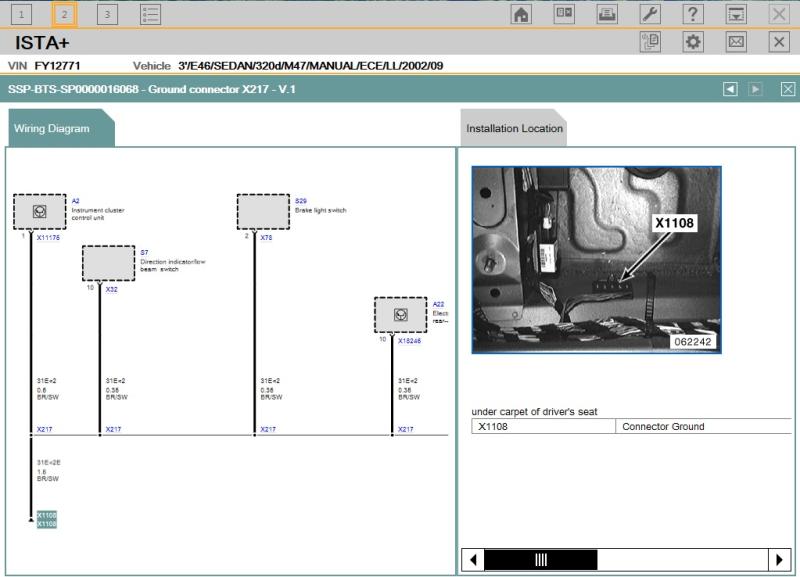Click the X1108 installation location photo
Viewport: 800px width, 577px height.
point(596,259)
